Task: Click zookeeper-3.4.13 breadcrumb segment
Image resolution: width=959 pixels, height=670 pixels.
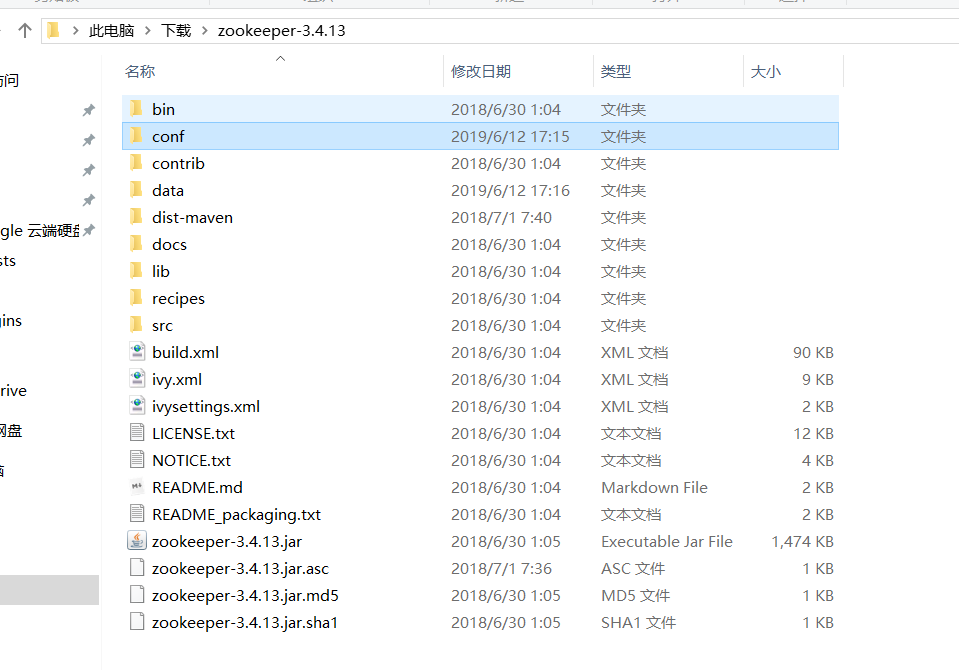Action: pyautogui.click(x=281, y=31)
